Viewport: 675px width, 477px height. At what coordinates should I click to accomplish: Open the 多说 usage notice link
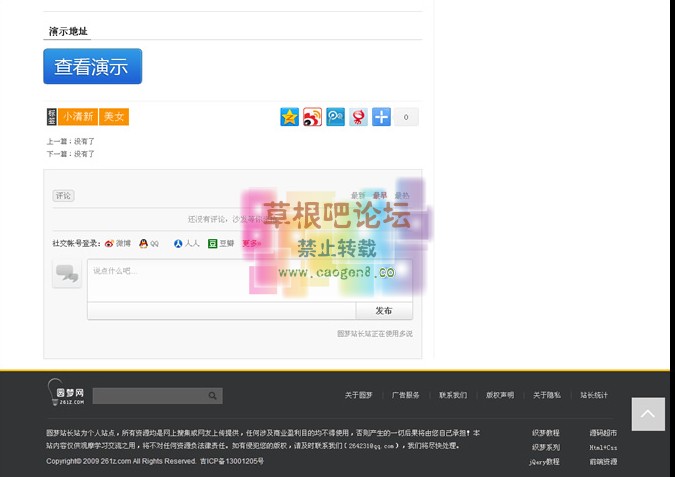coord(375,334)
